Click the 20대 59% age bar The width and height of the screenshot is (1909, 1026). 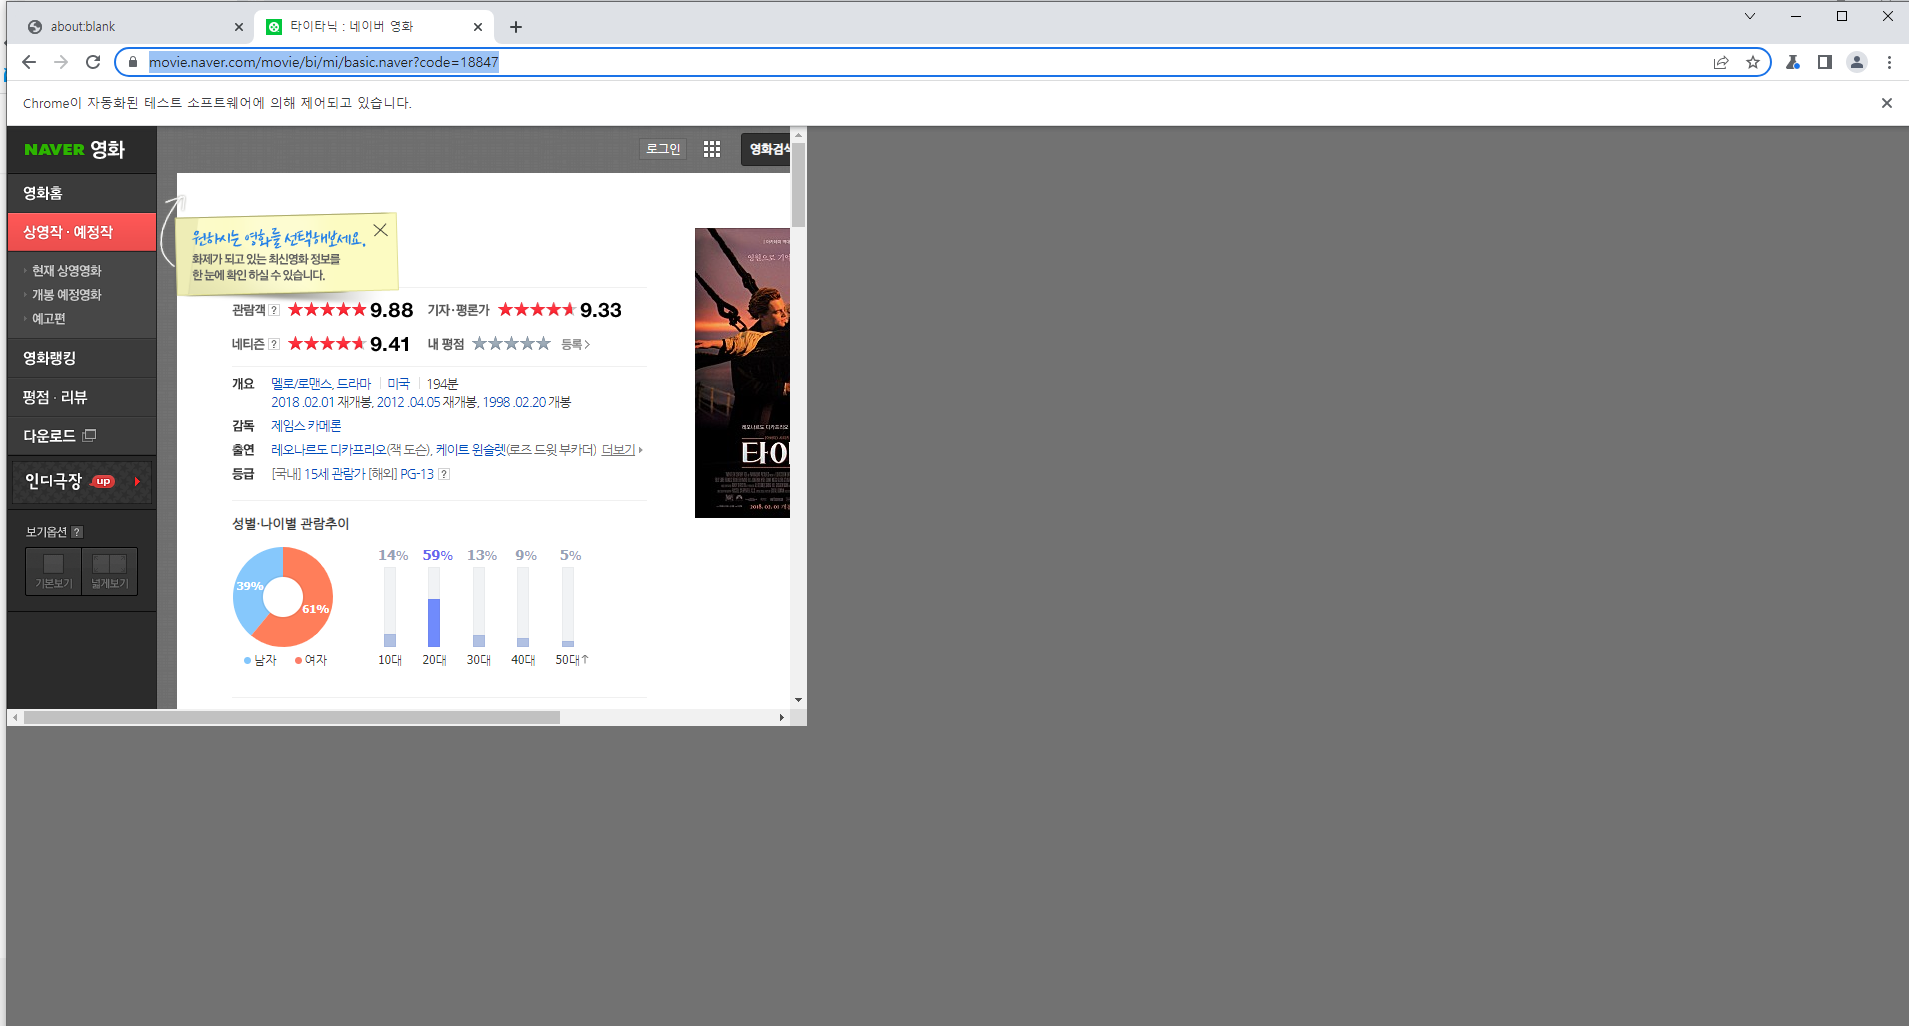coord(434,608)
